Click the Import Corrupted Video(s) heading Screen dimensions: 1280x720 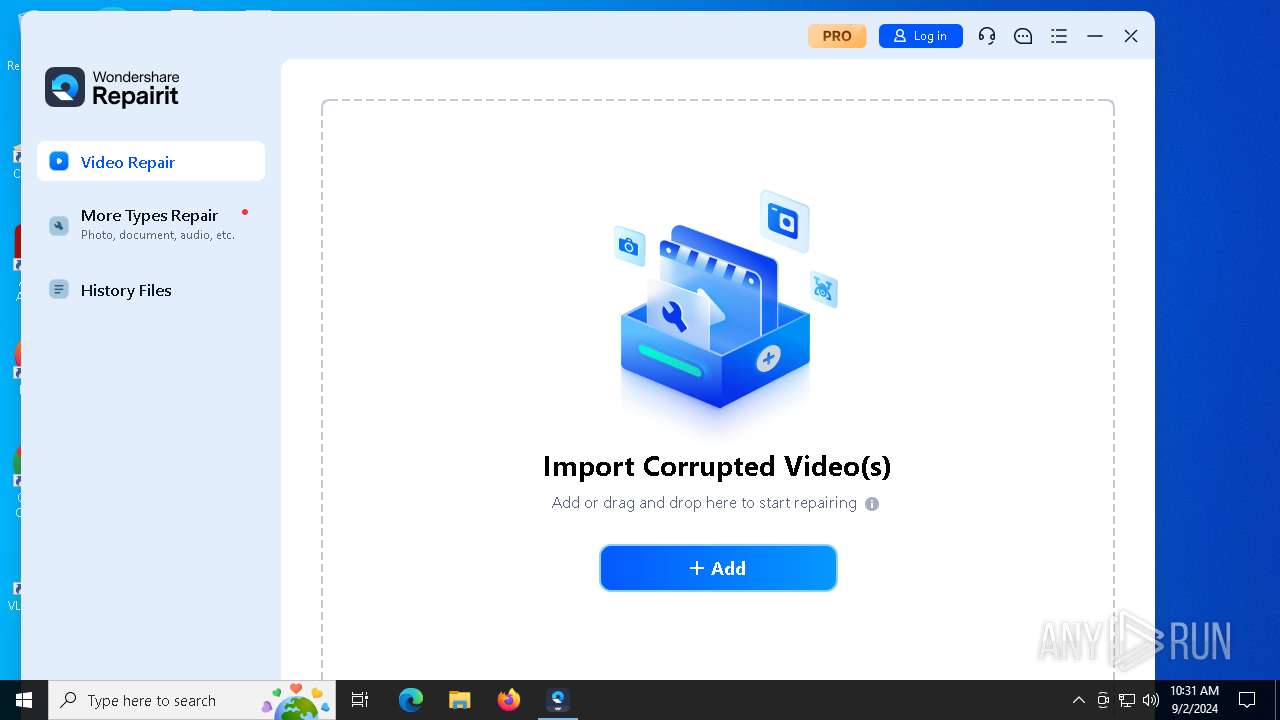click(717, 466)
